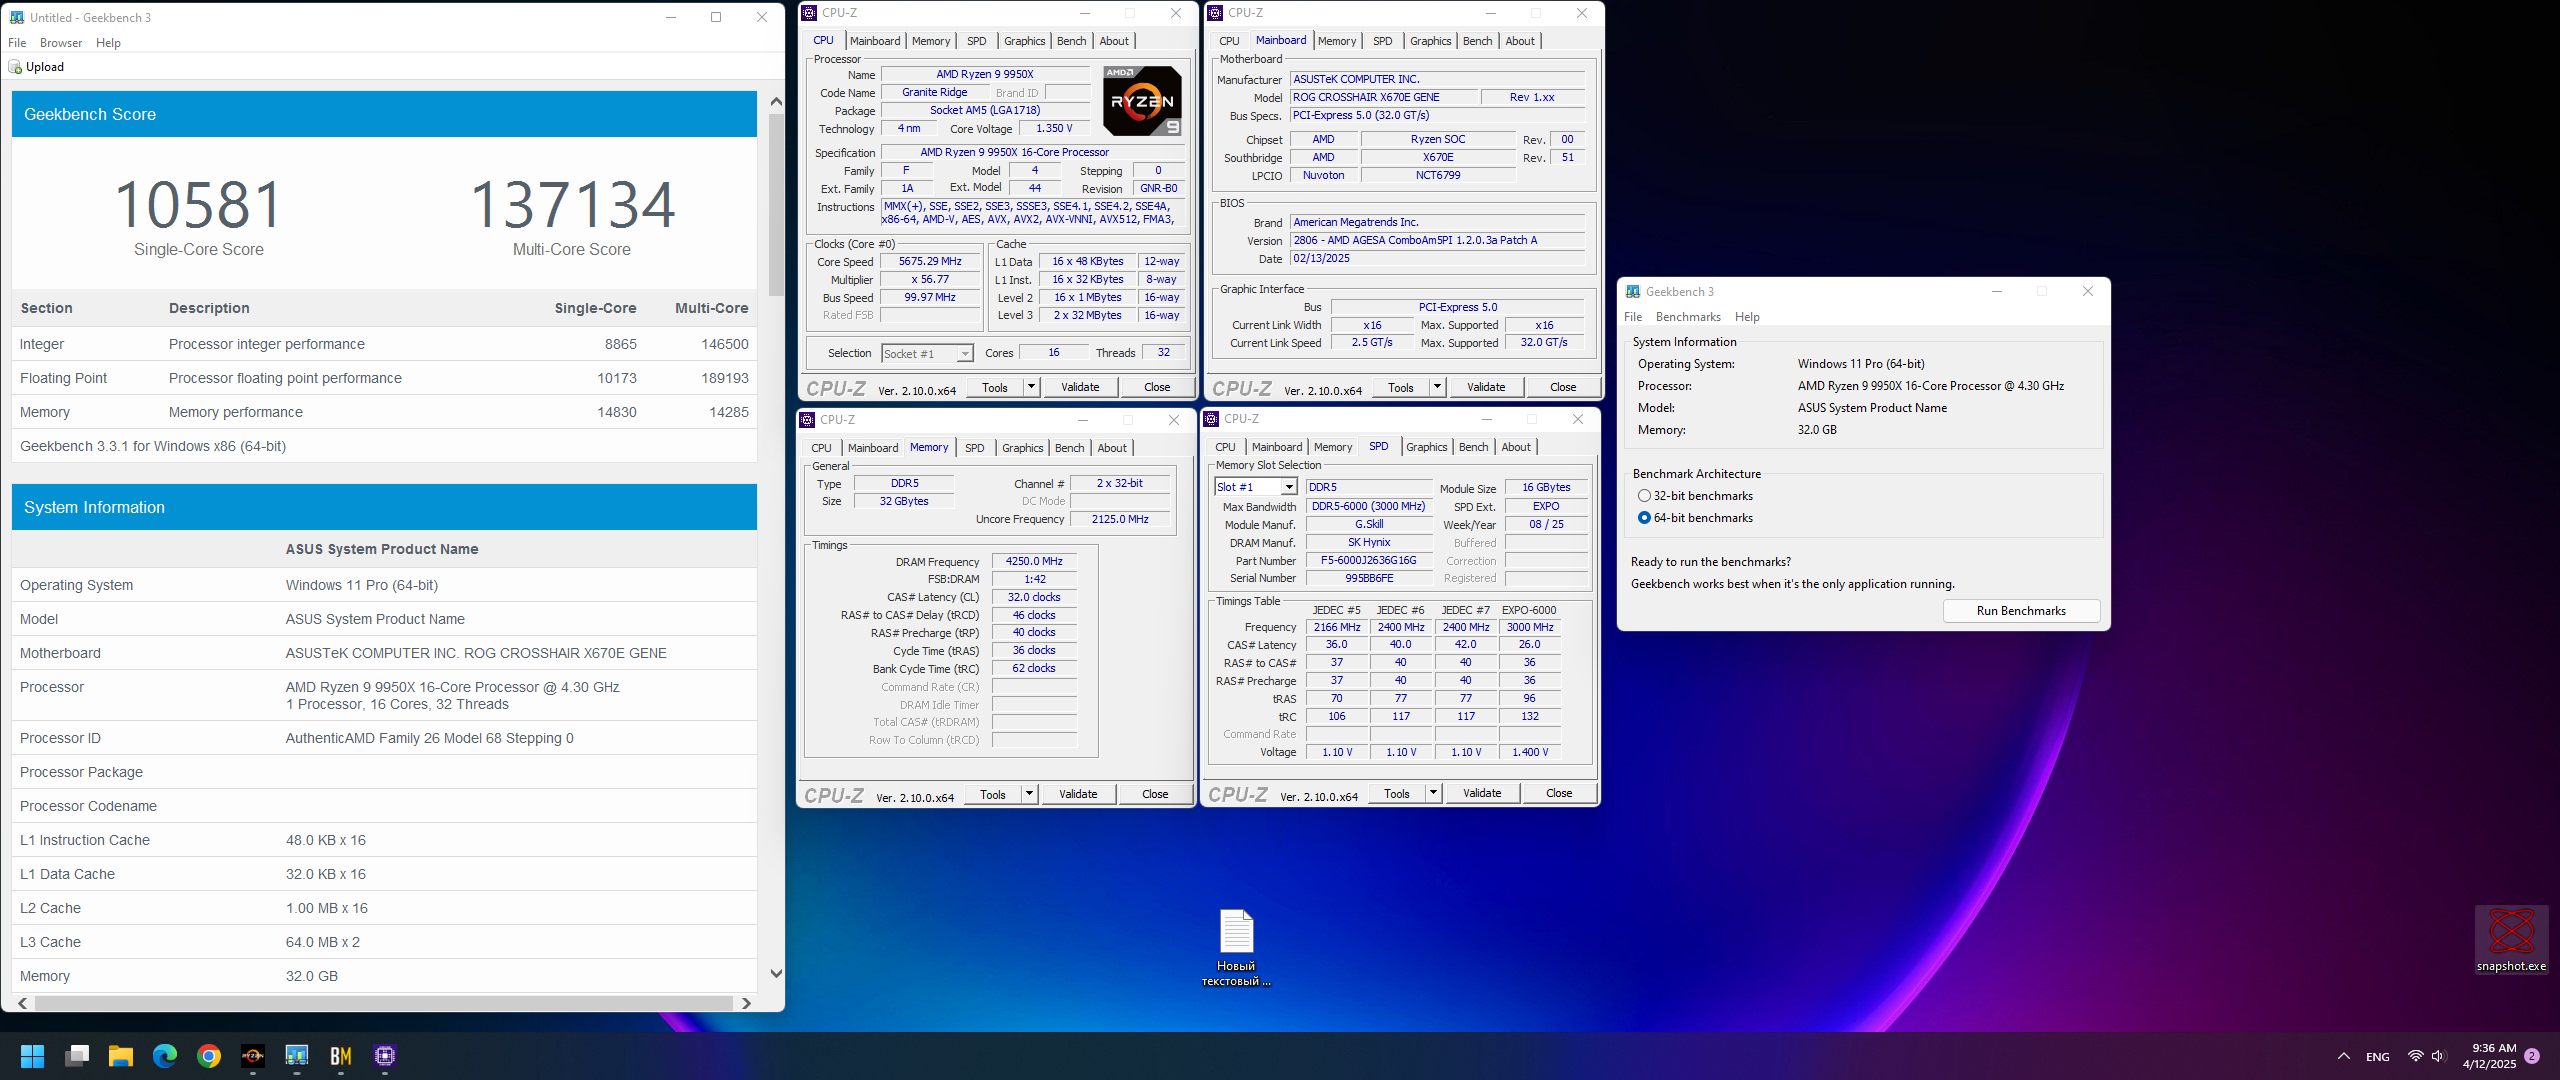
Task: Open the Slot #1 memory slot dropdown
Action: click(x=1289, y=487)
